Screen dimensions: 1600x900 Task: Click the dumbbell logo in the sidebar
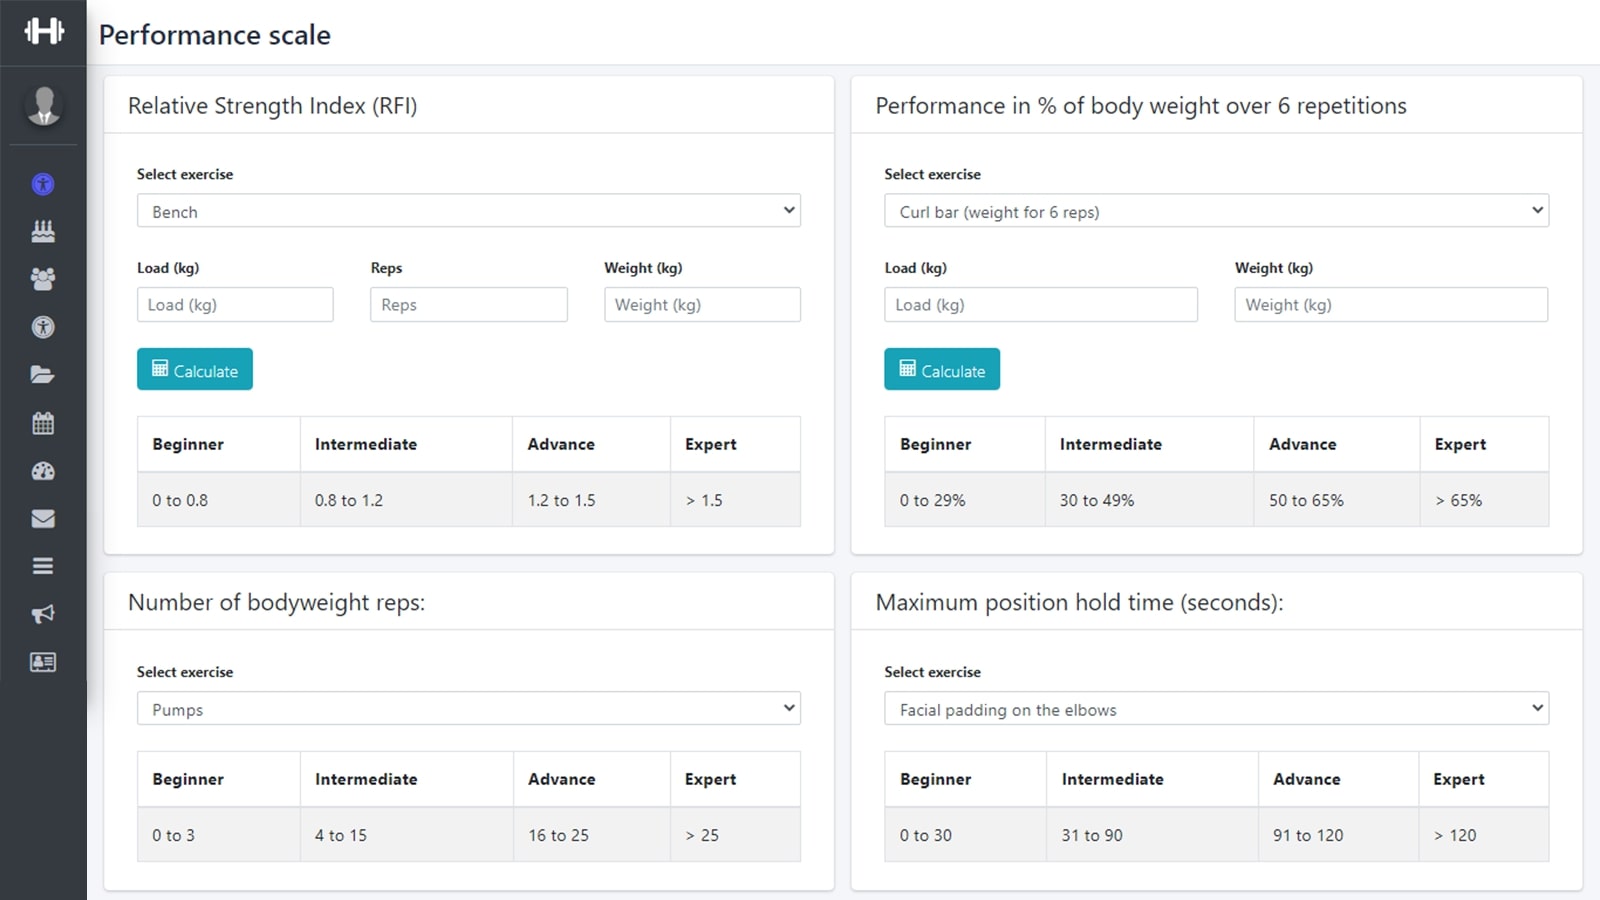click(x=43, y=32)
